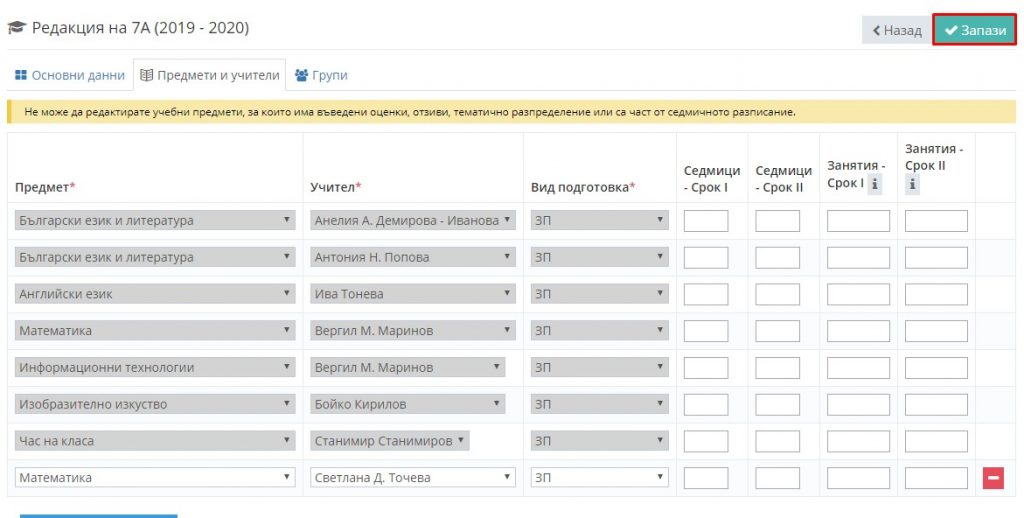Open Вид подготовка dropdown in Английски език row
1024x518 pixels.
600,294
